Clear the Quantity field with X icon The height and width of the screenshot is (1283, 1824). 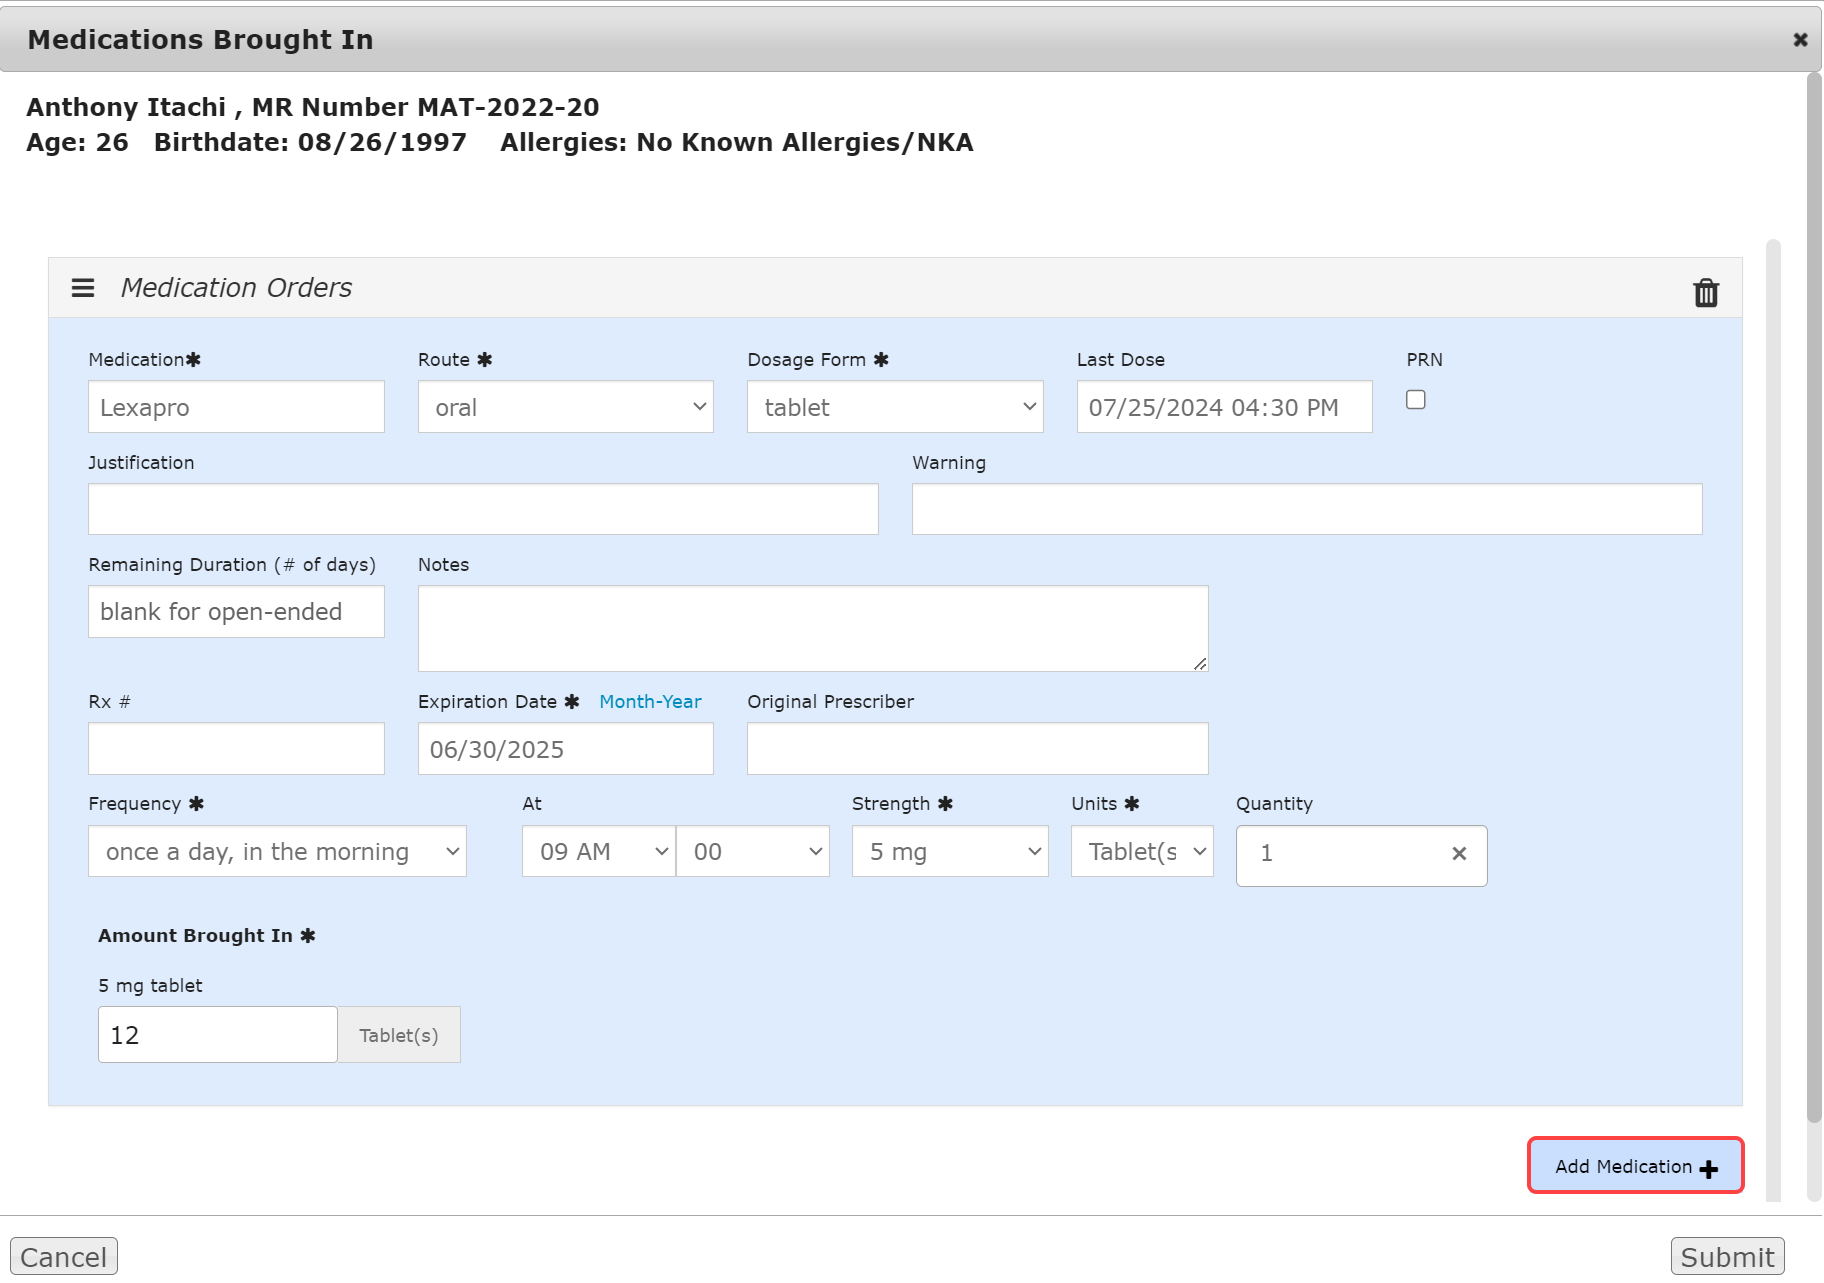[1458, 853]
